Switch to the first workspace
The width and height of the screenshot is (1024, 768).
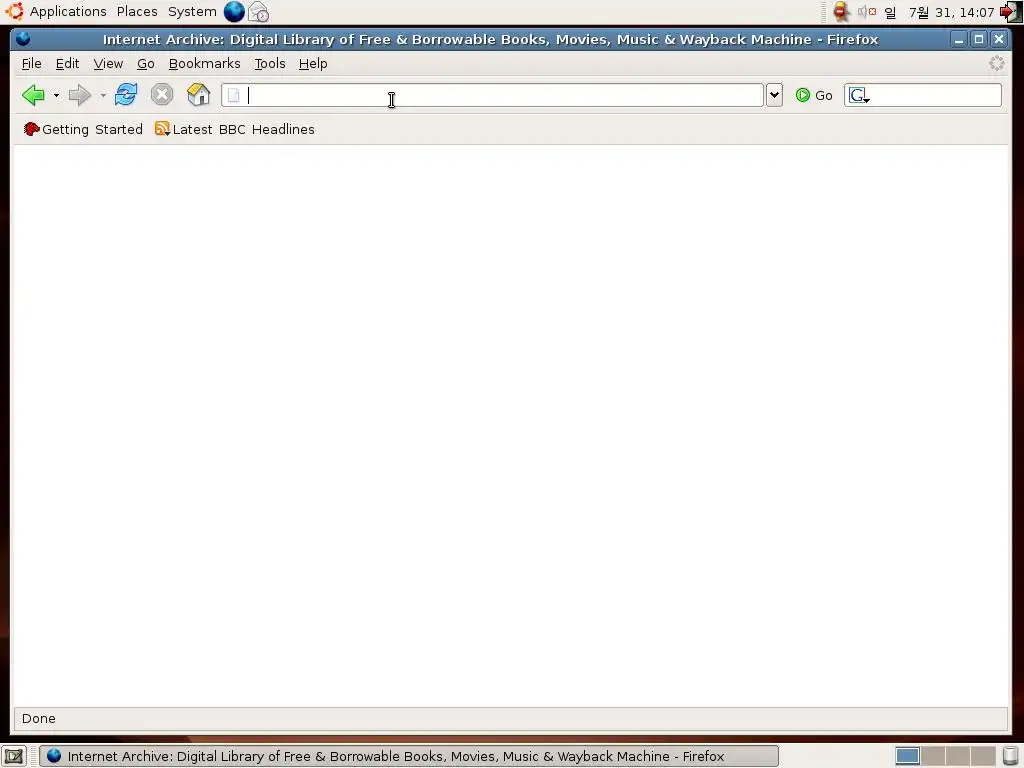point(908,756)
